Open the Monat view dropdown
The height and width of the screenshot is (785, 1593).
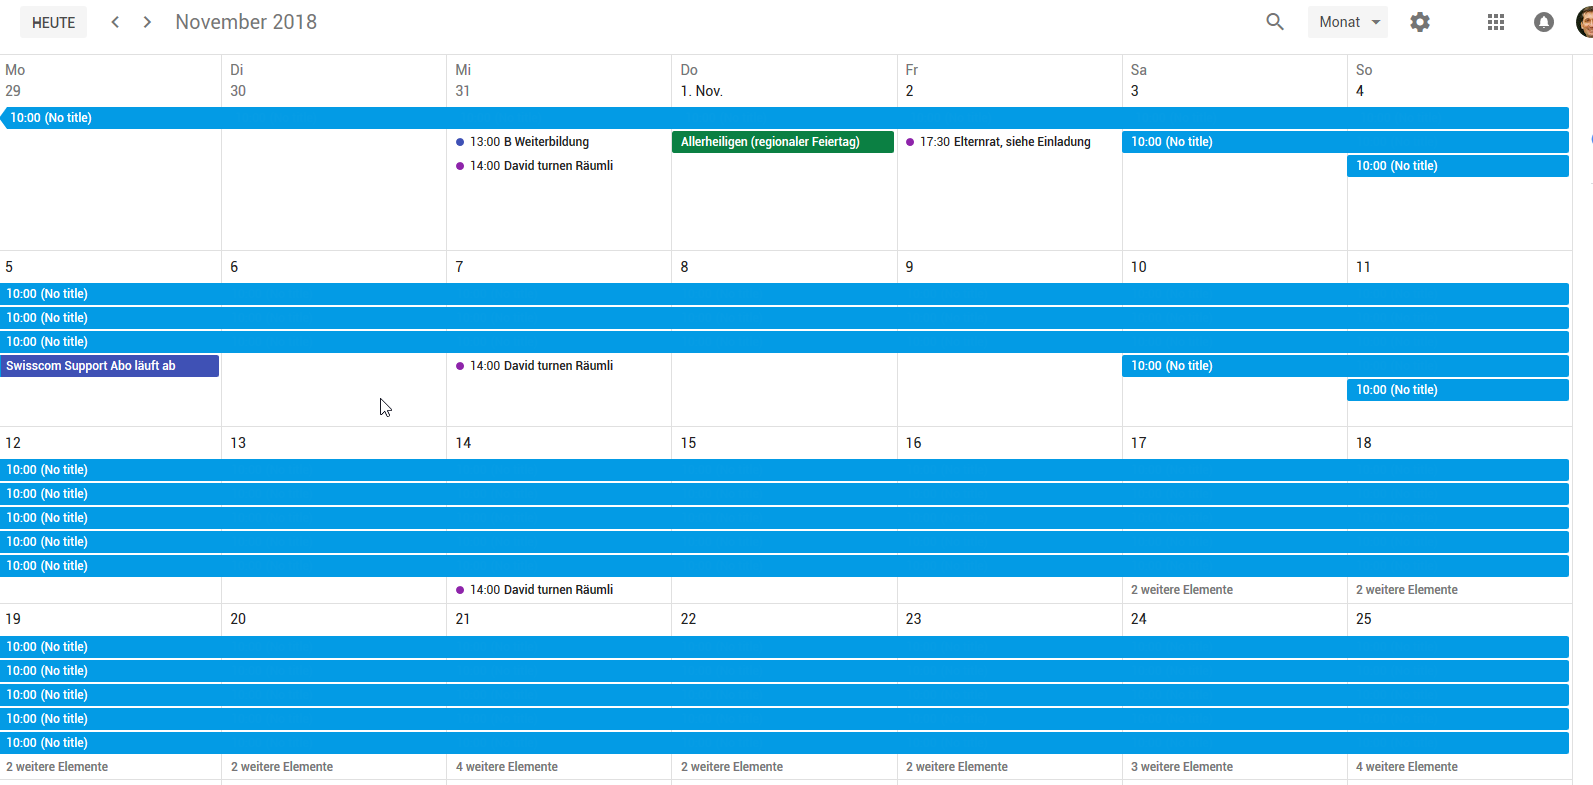tap(1347, 22)
